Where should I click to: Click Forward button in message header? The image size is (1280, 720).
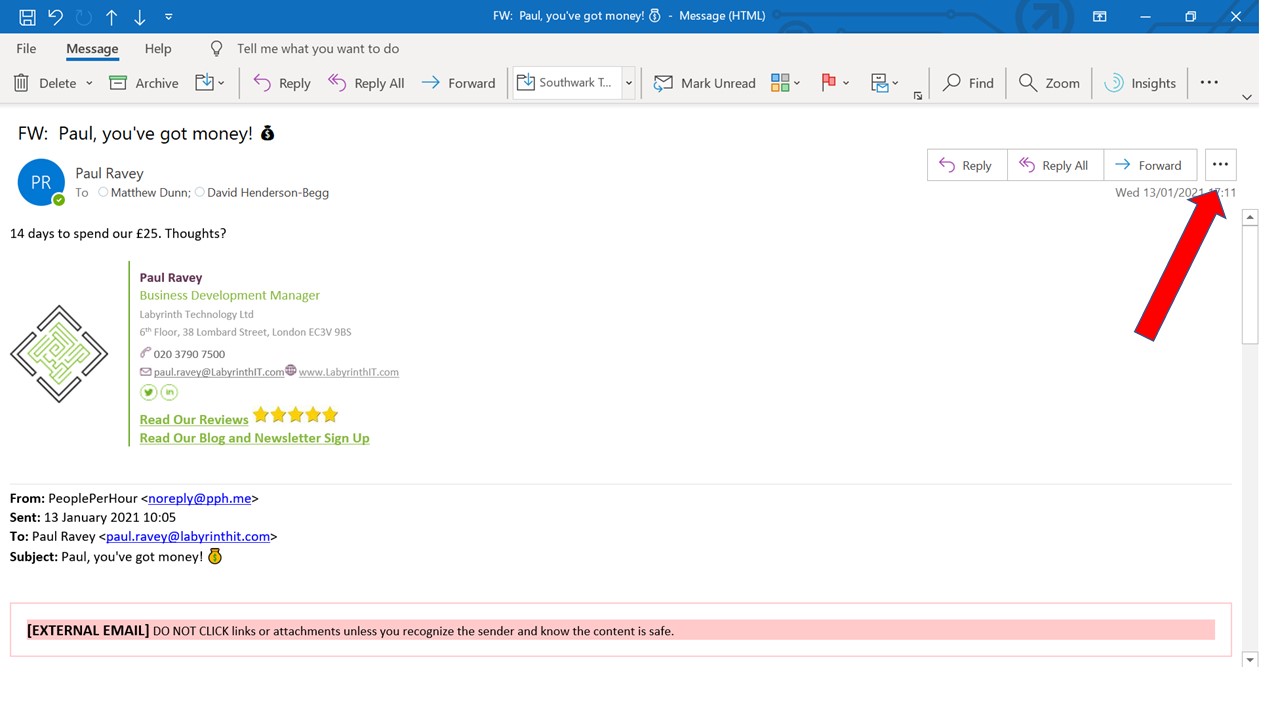point(1150,165)
